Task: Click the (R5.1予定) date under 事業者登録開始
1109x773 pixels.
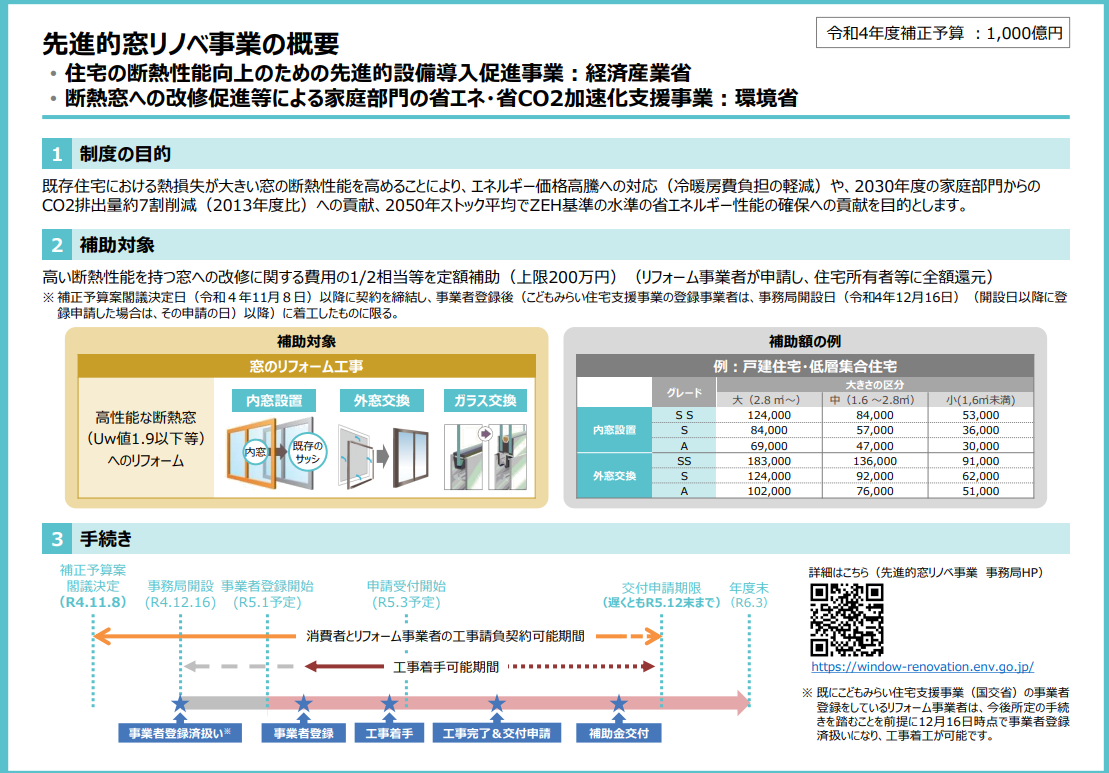Action: point(267,603)
